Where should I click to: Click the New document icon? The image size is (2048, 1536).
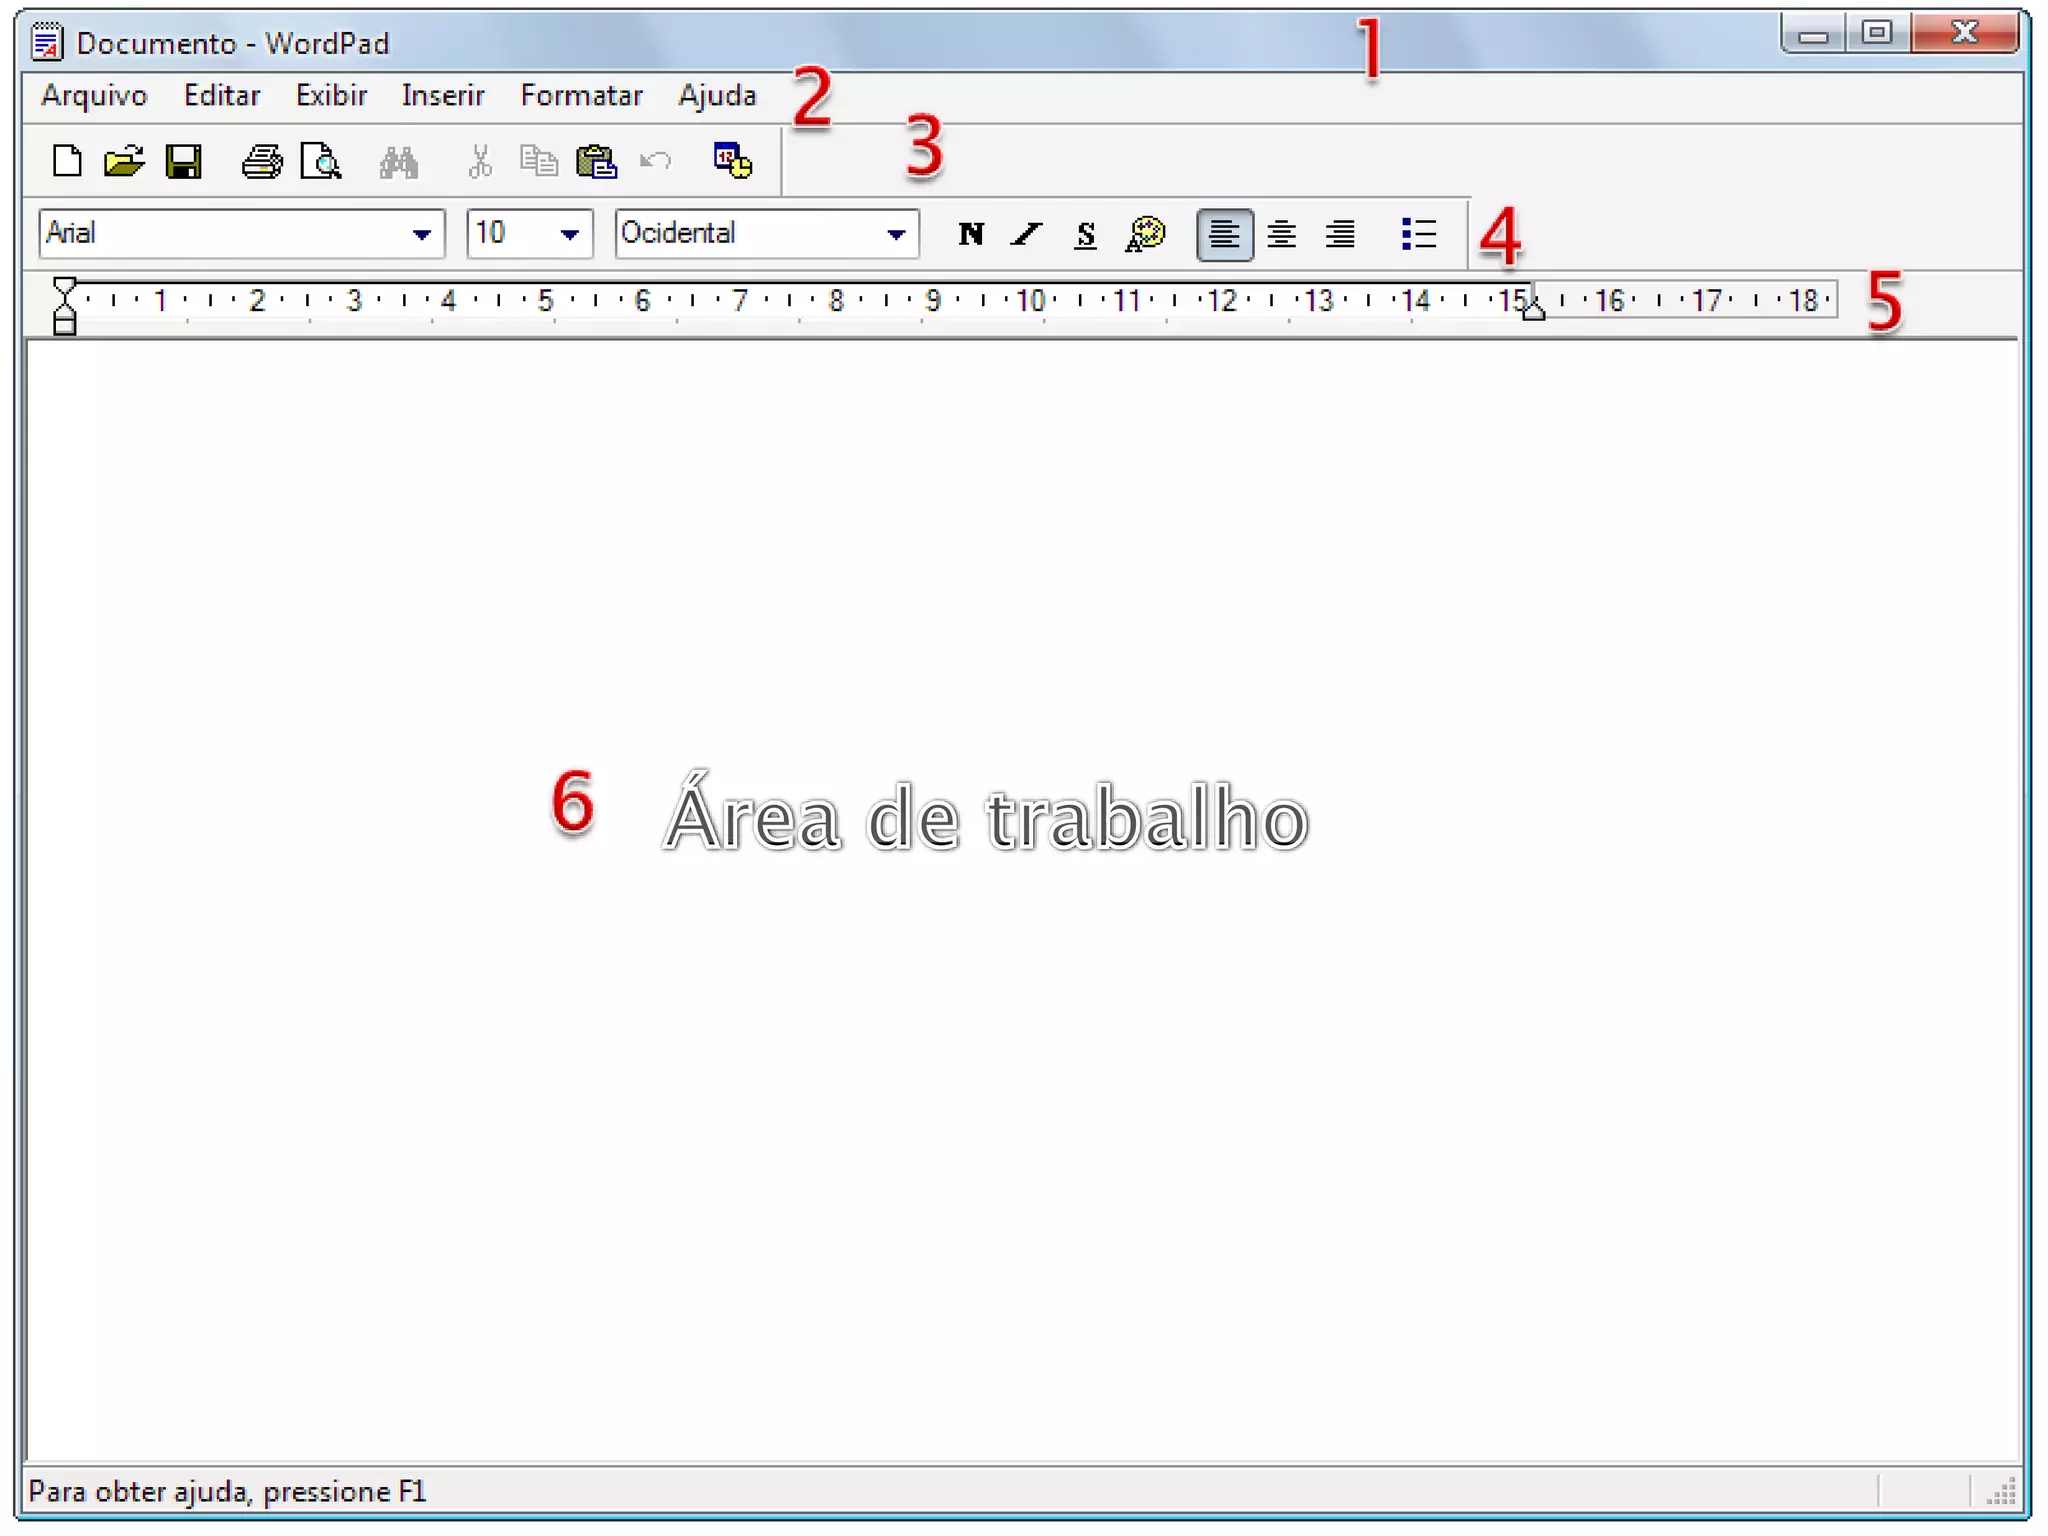coord(66,161)
